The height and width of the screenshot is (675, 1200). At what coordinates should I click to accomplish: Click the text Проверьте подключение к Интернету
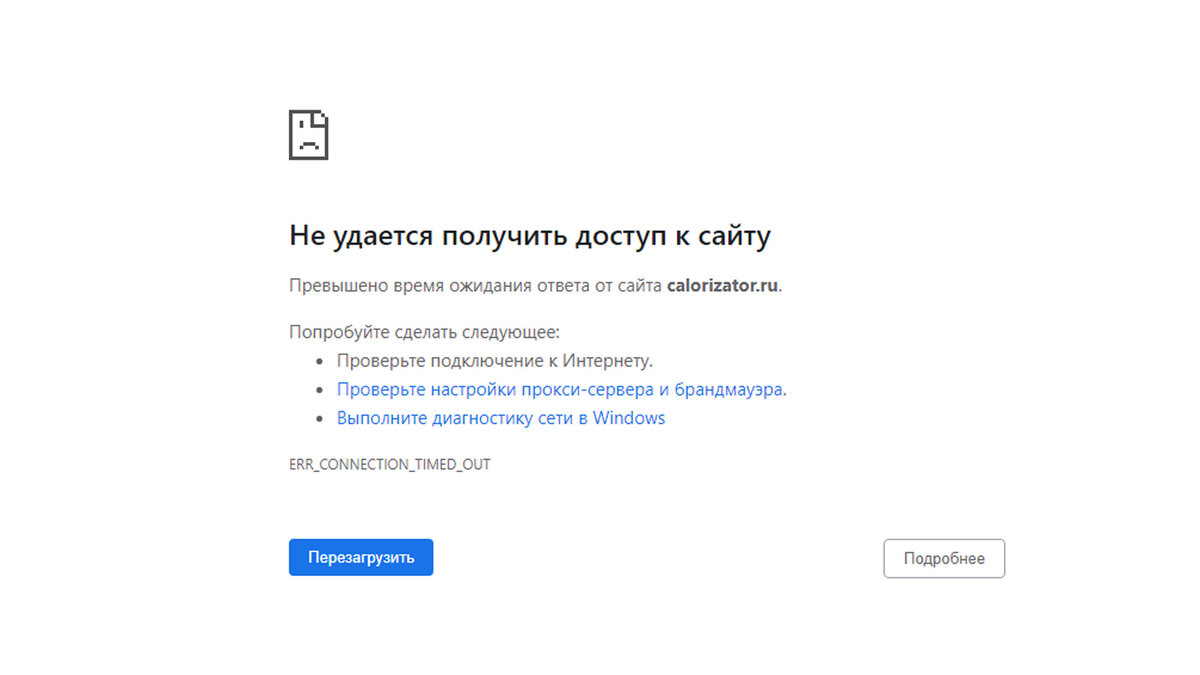(x=495, y=360)
